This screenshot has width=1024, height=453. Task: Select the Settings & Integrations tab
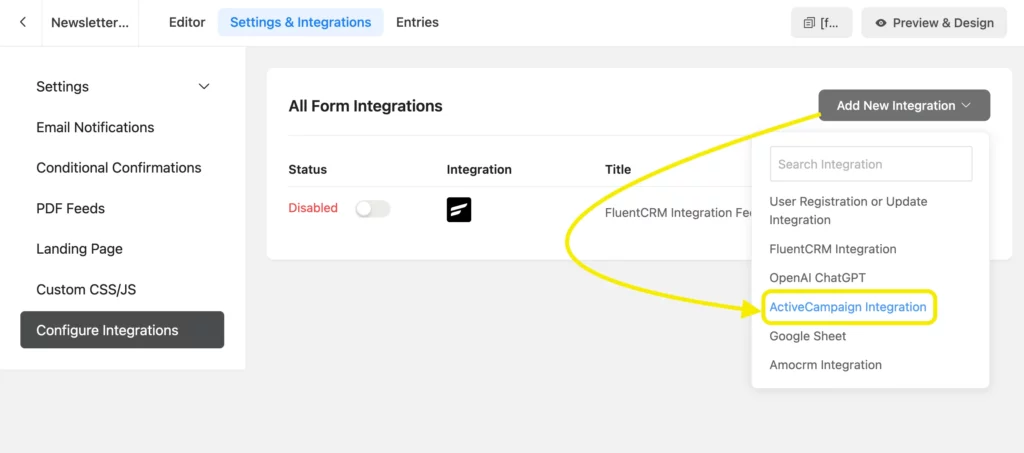pyautogui.click(x=300, y=22)
